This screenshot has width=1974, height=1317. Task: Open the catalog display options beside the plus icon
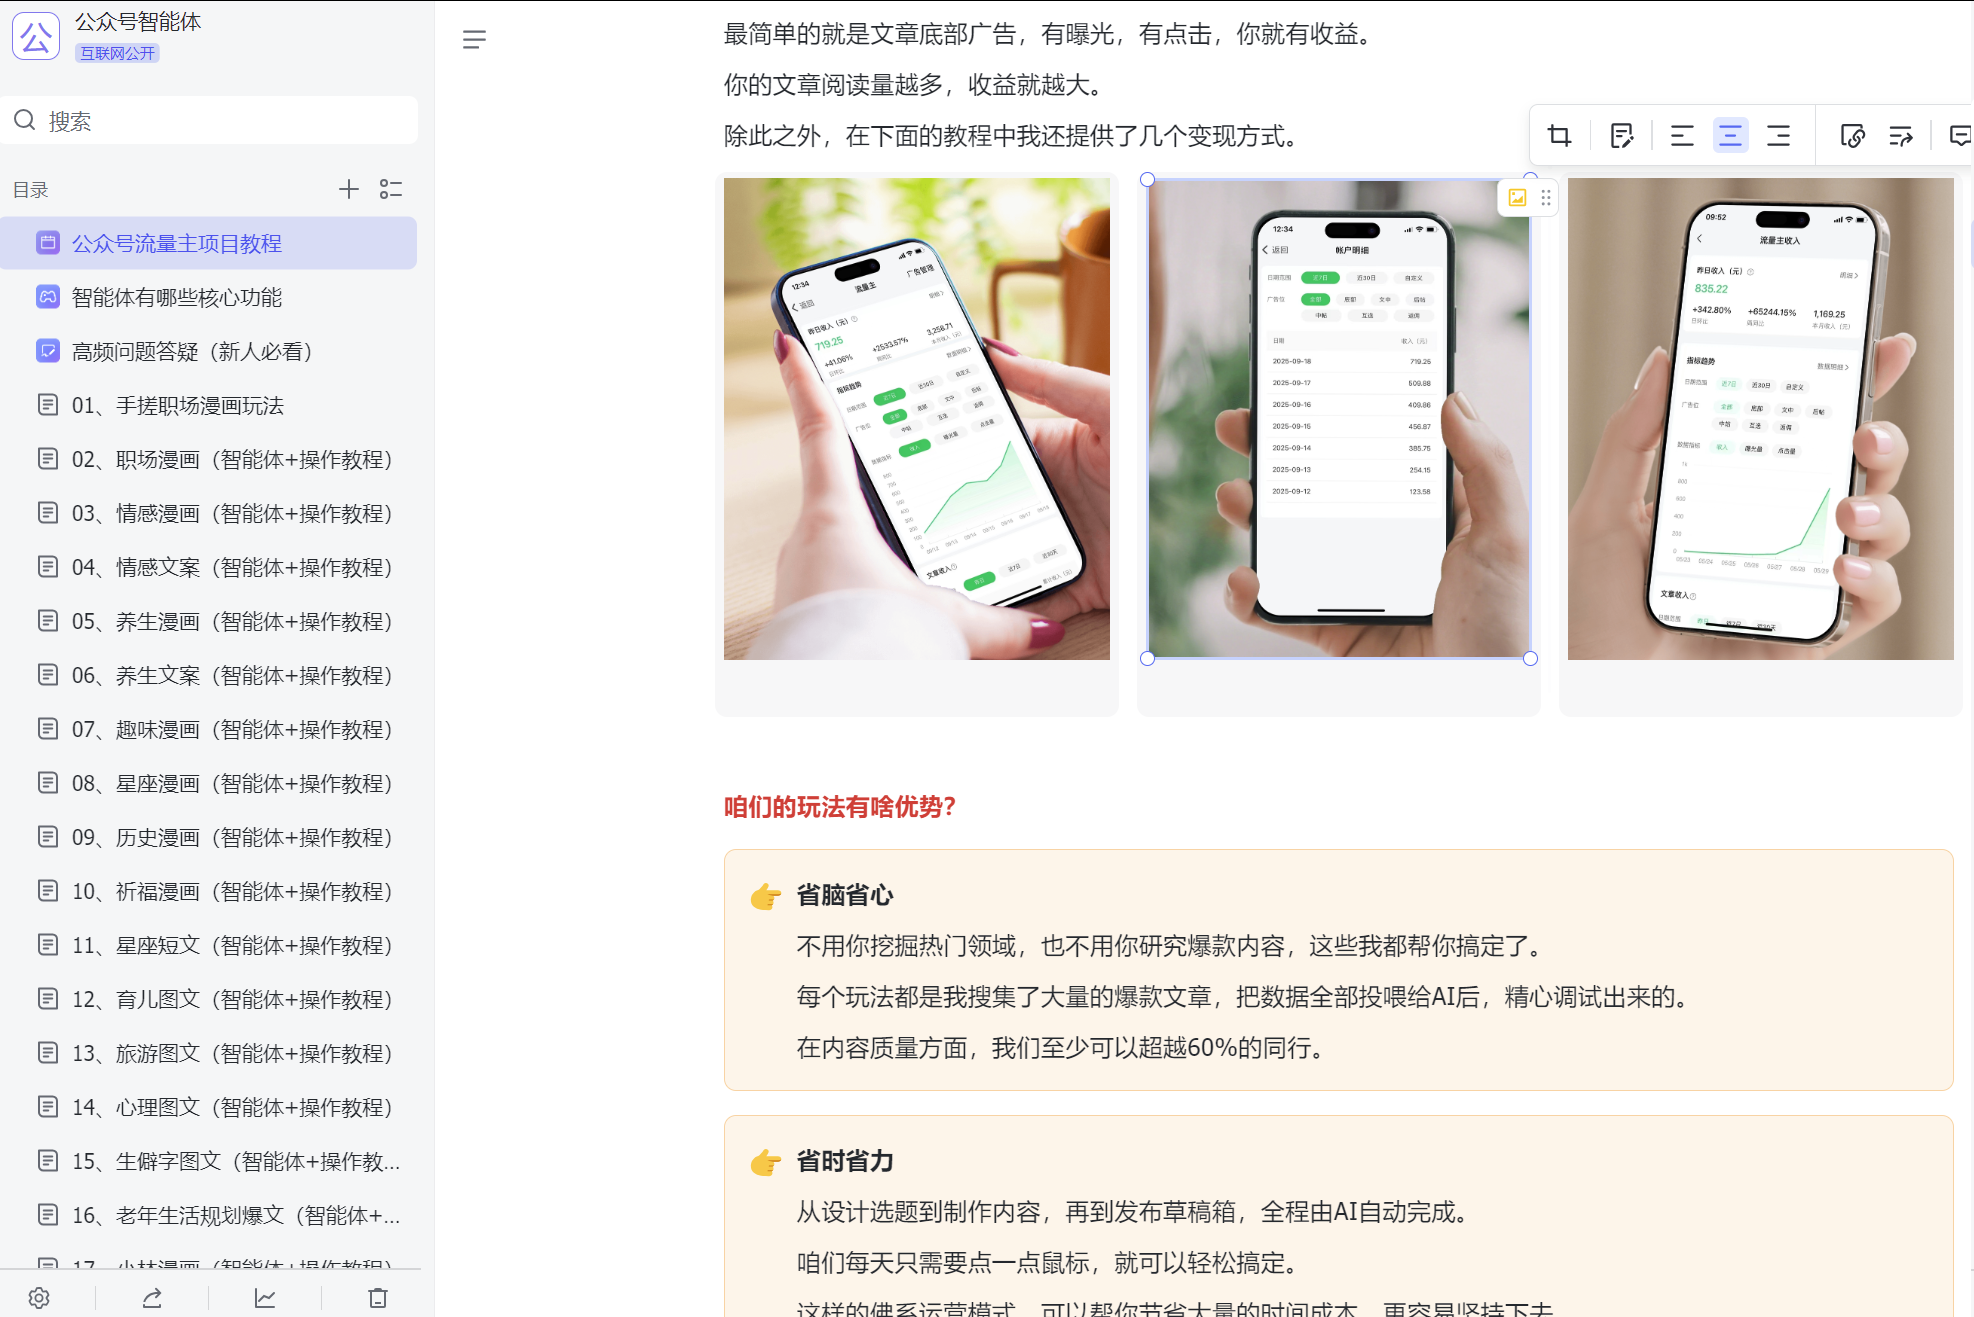click(x=391, y=189)
